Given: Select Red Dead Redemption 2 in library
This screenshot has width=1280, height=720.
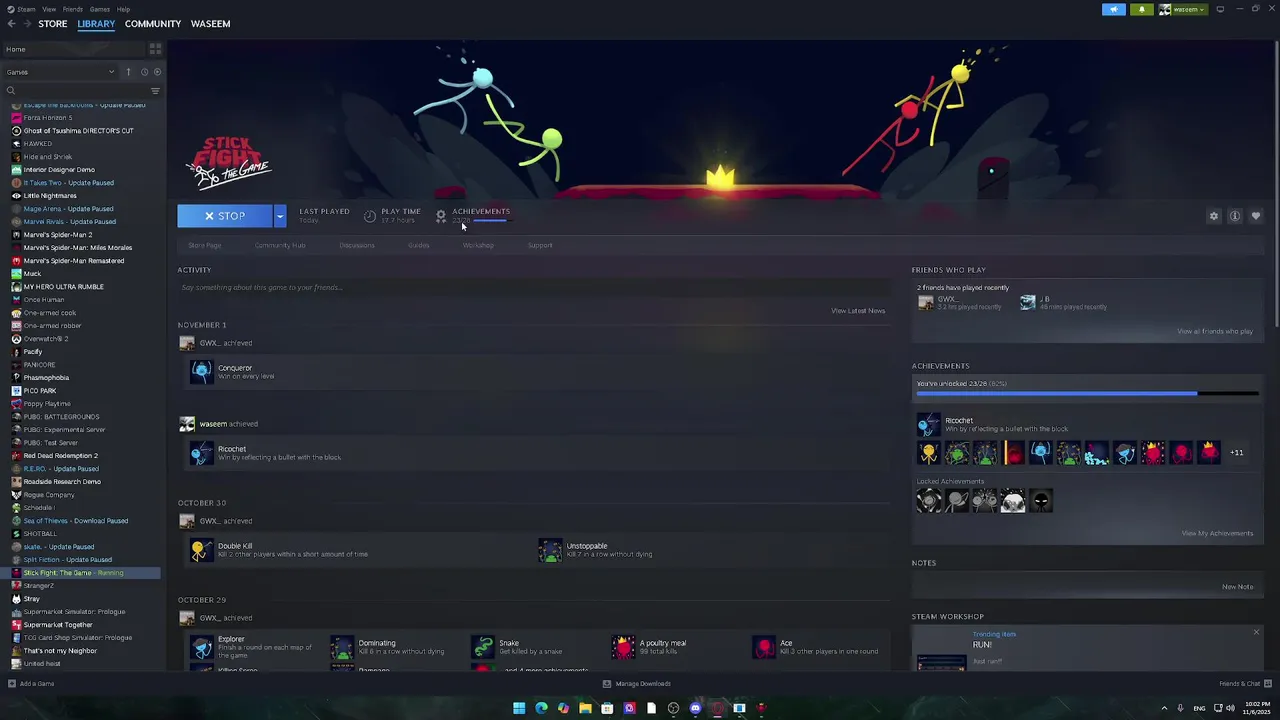Looking at the screenshot, I should [60, 456].
